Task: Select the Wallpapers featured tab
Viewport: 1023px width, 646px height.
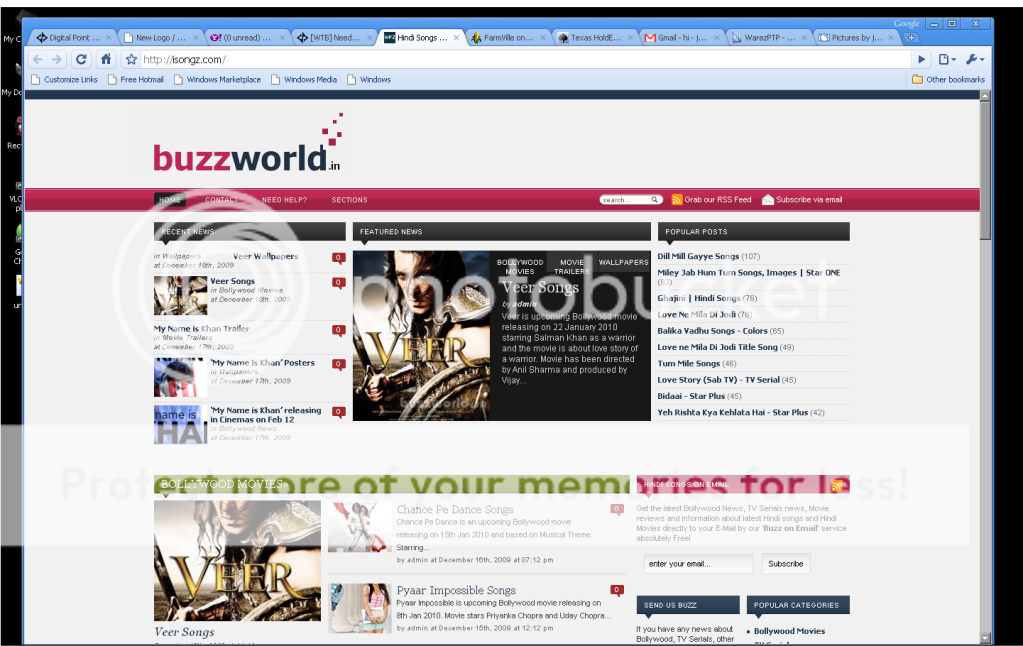Action: [624, 262]
